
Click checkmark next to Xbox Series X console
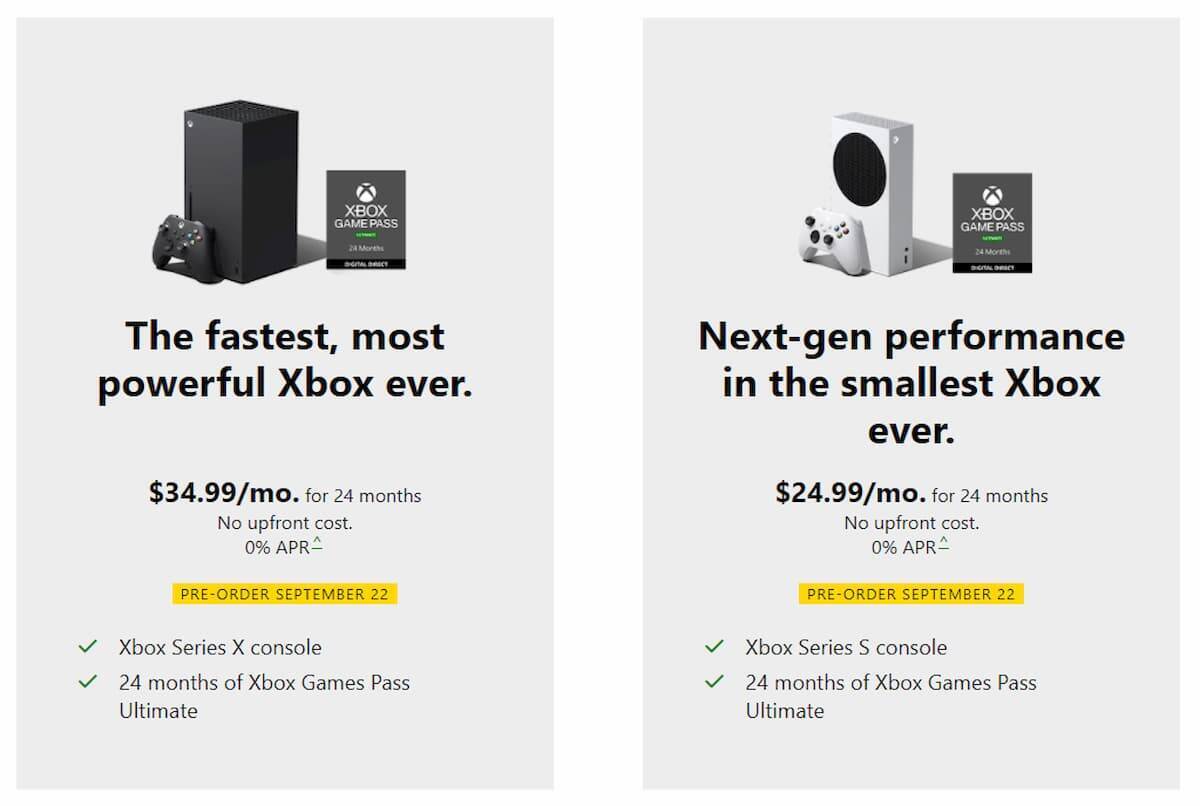pyautogui.click(x=88, y=647)
